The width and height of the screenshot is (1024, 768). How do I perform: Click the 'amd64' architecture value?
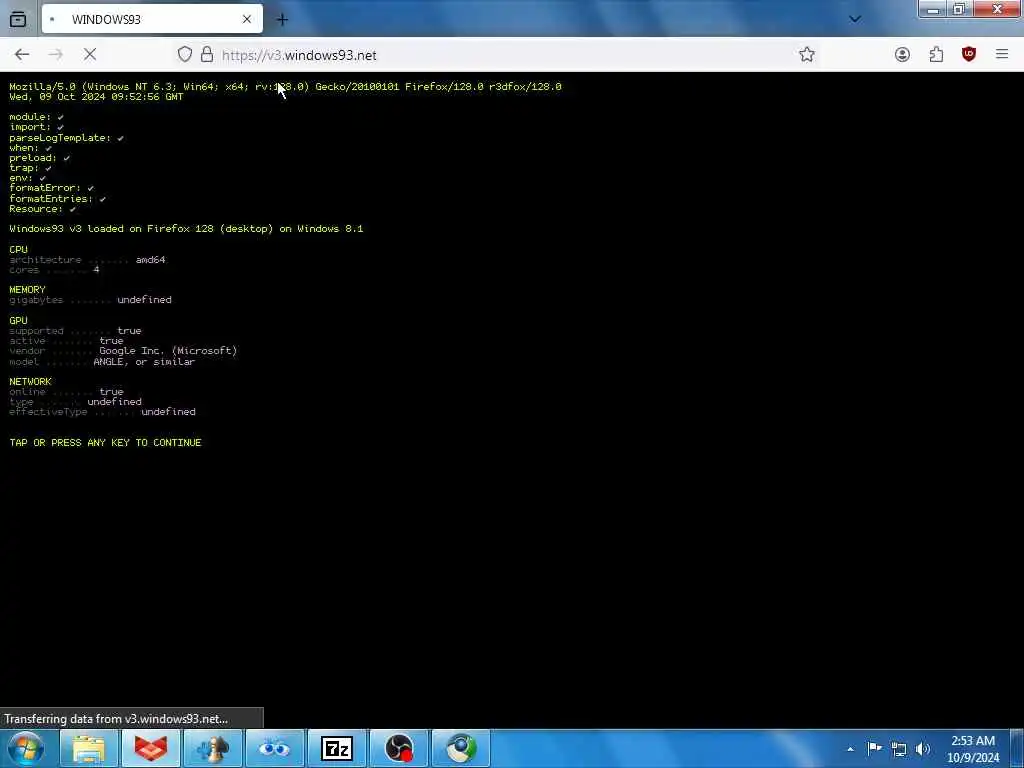150,260
